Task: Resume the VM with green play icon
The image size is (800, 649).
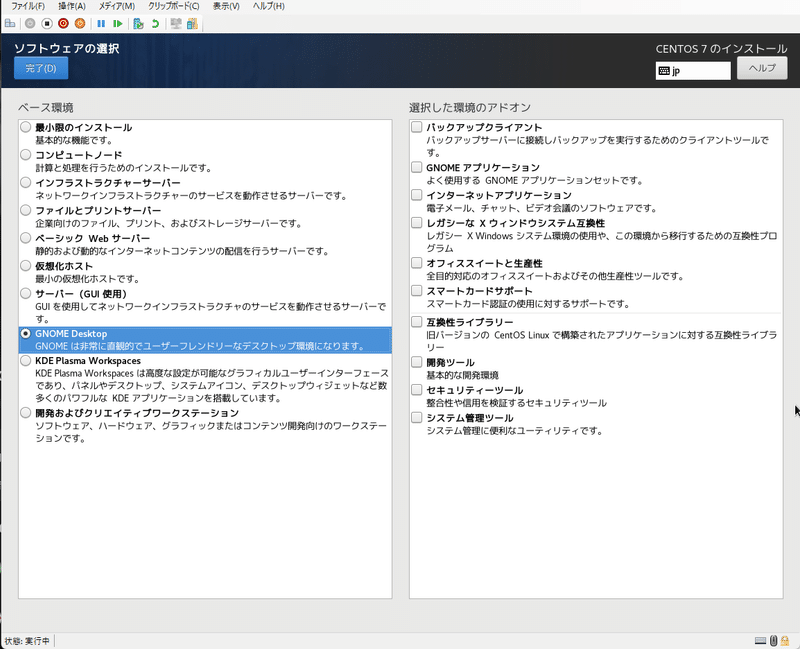Action: coord(118,26)
